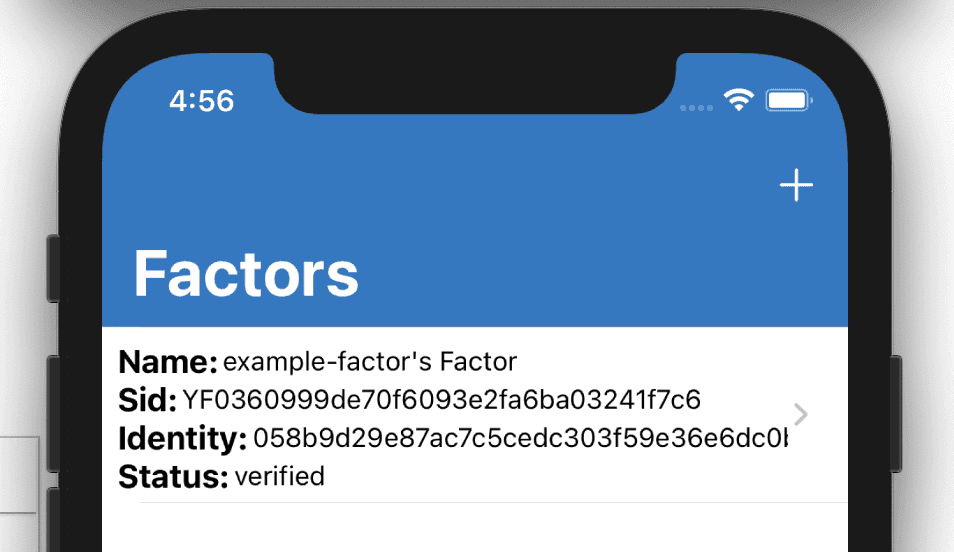The image size is (954, 552).
Task: Click the battery indicator icon
Action: [x=789, y=100]
